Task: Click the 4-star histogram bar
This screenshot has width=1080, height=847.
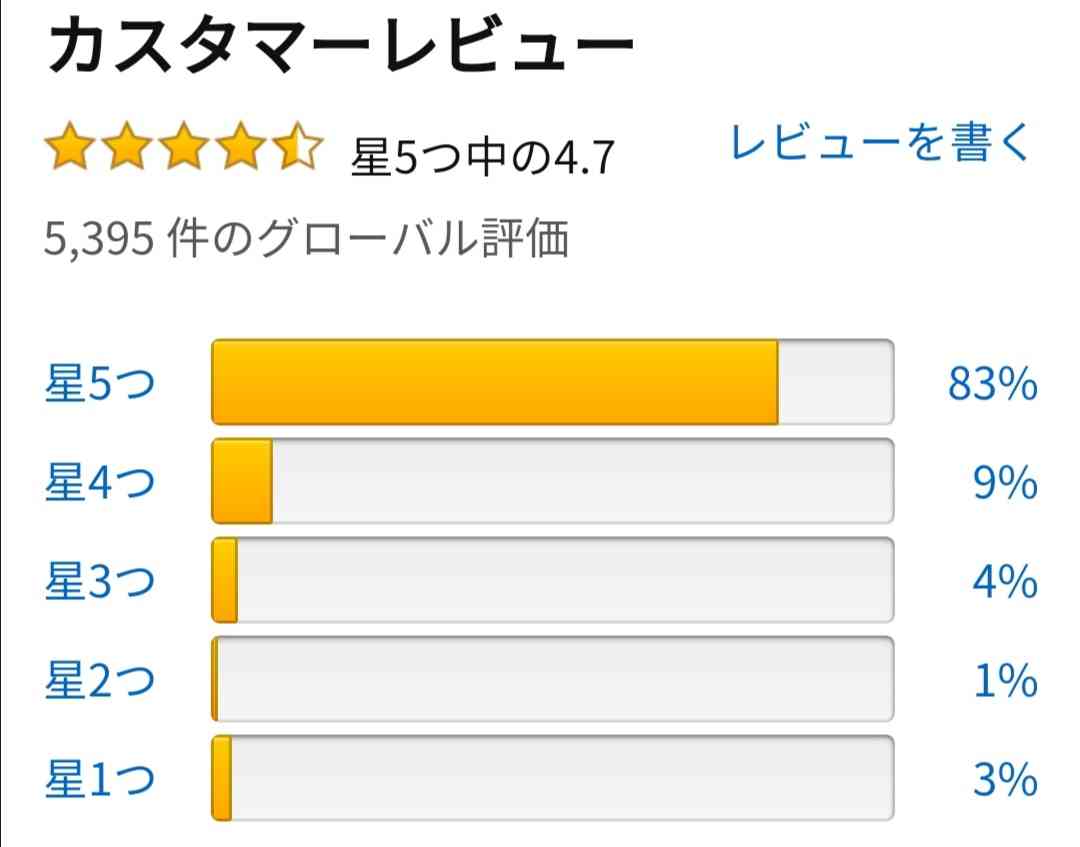Action: tap(552, 481)
